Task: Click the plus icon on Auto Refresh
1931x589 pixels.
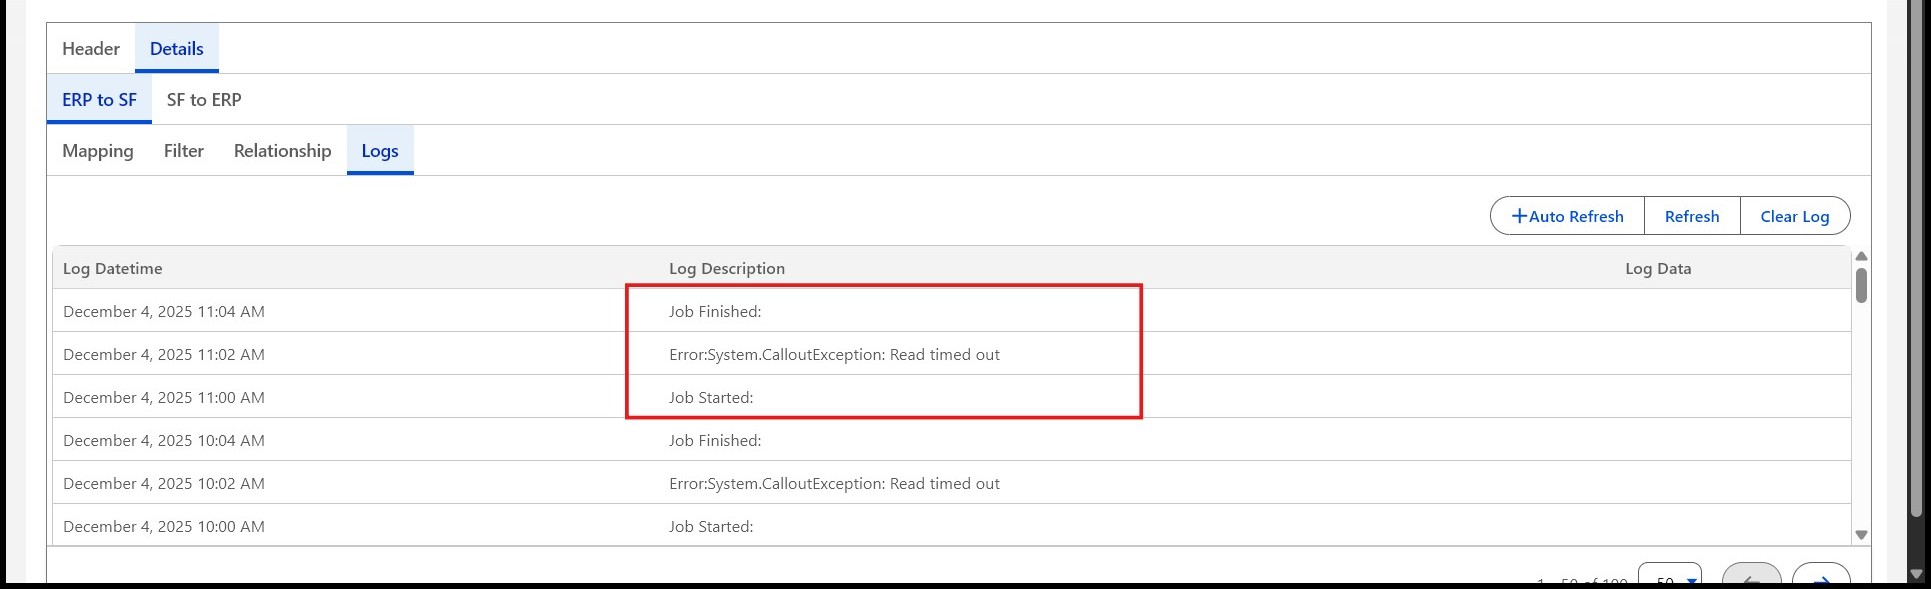Action: pos(1519,216)
